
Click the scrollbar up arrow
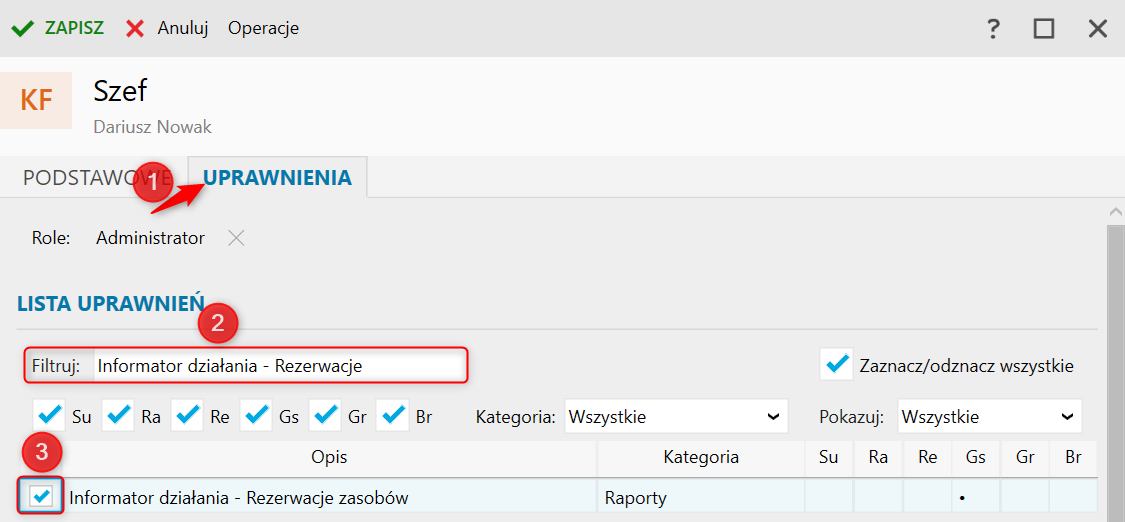(x=1116, y=212)
